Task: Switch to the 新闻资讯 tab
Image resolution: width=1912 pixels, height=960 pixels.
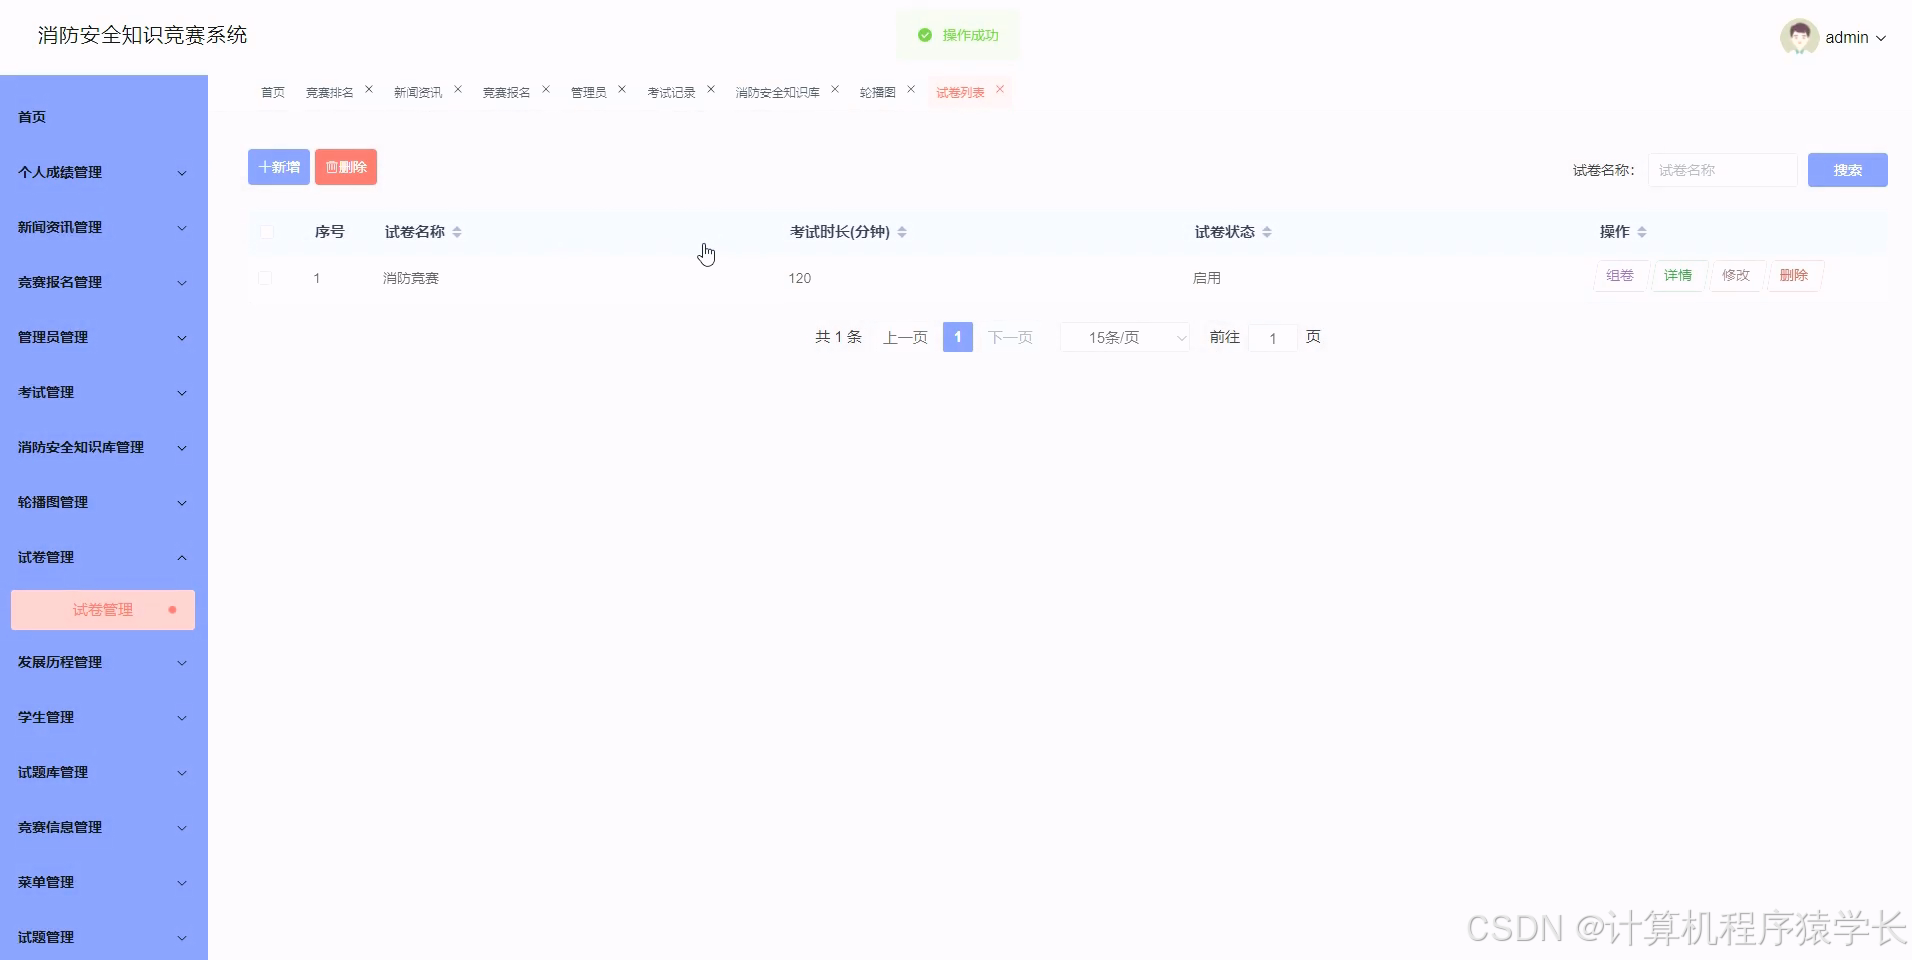Action: 418,92
